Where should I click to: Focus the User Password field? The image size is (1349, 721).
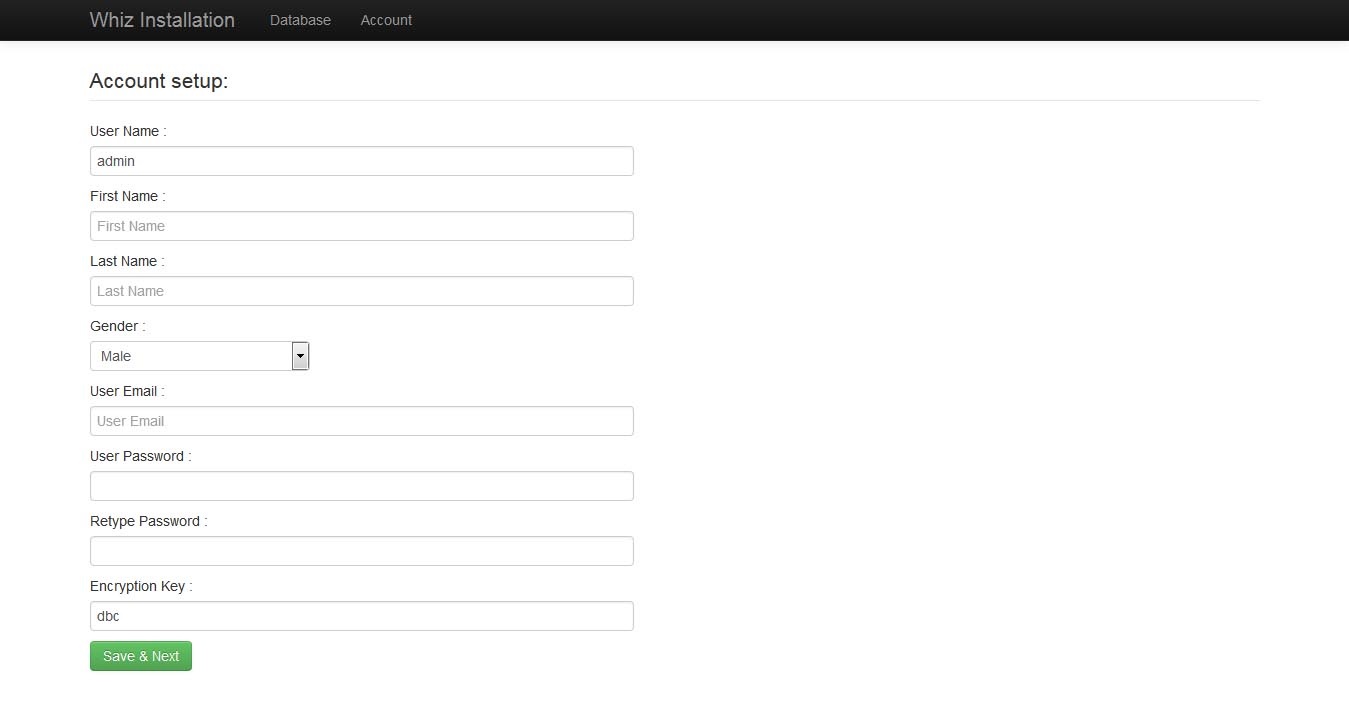point(362,486)
